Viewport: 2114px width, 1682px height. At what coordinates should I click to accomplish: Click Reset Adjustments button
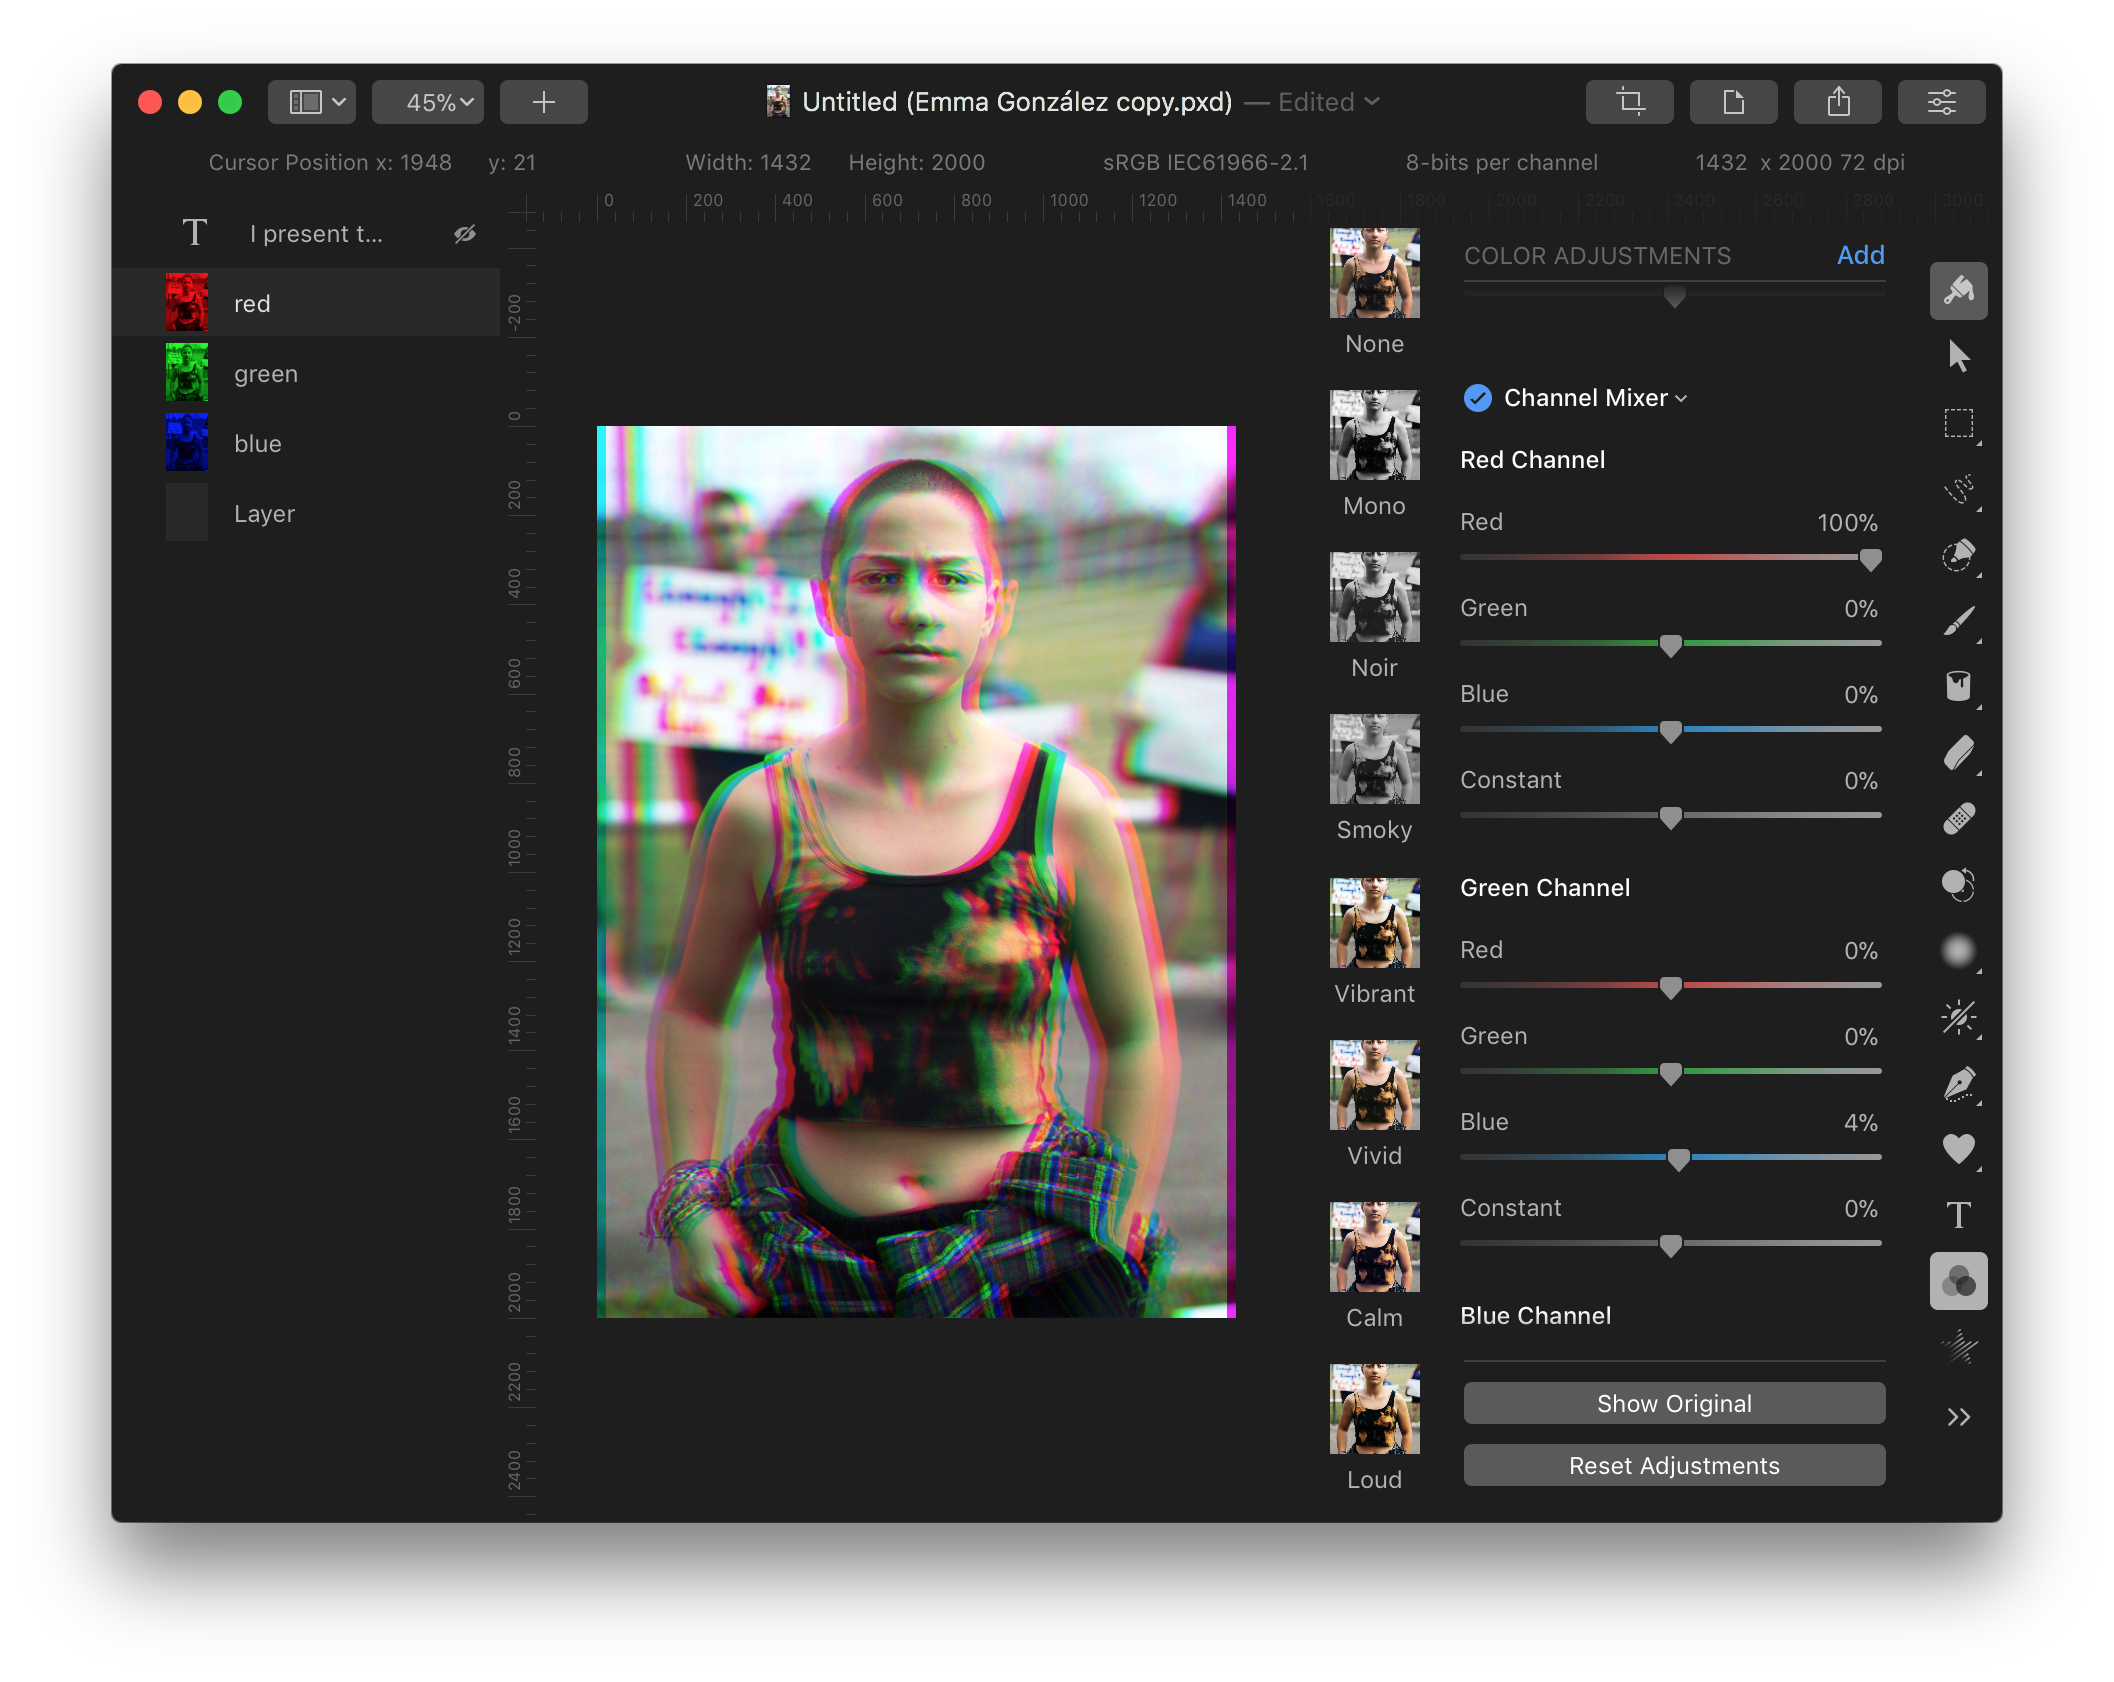(1674, 1465)
